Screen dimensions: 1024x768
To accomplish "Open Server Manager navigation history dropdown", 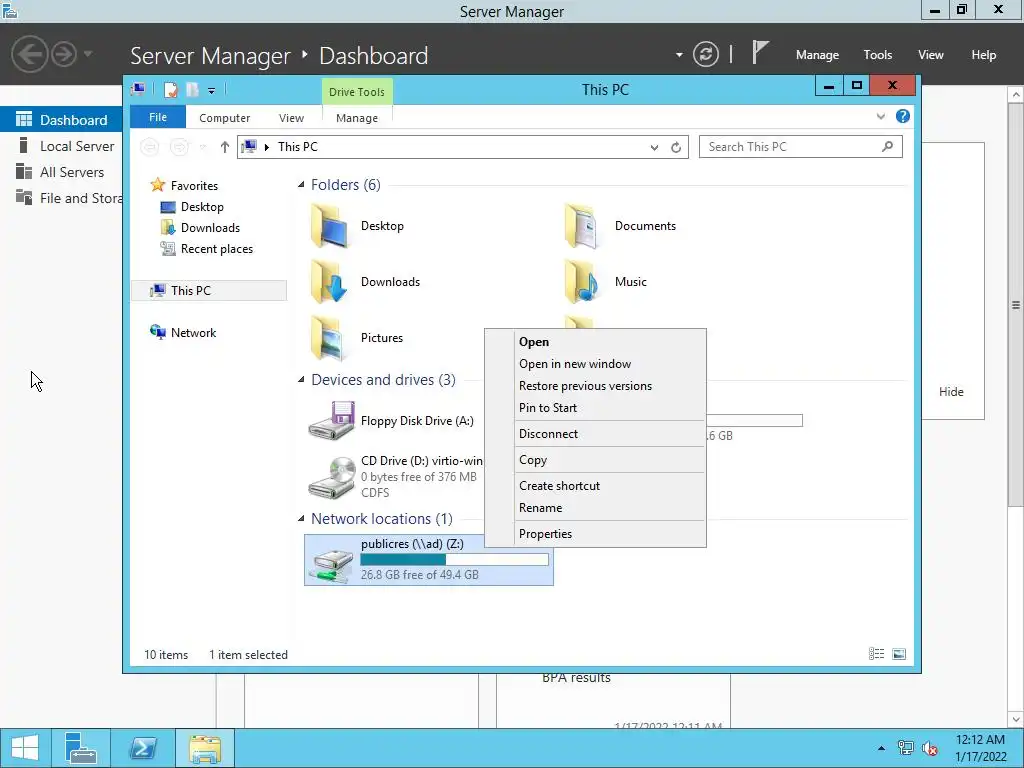I will (x=88, y=54).
